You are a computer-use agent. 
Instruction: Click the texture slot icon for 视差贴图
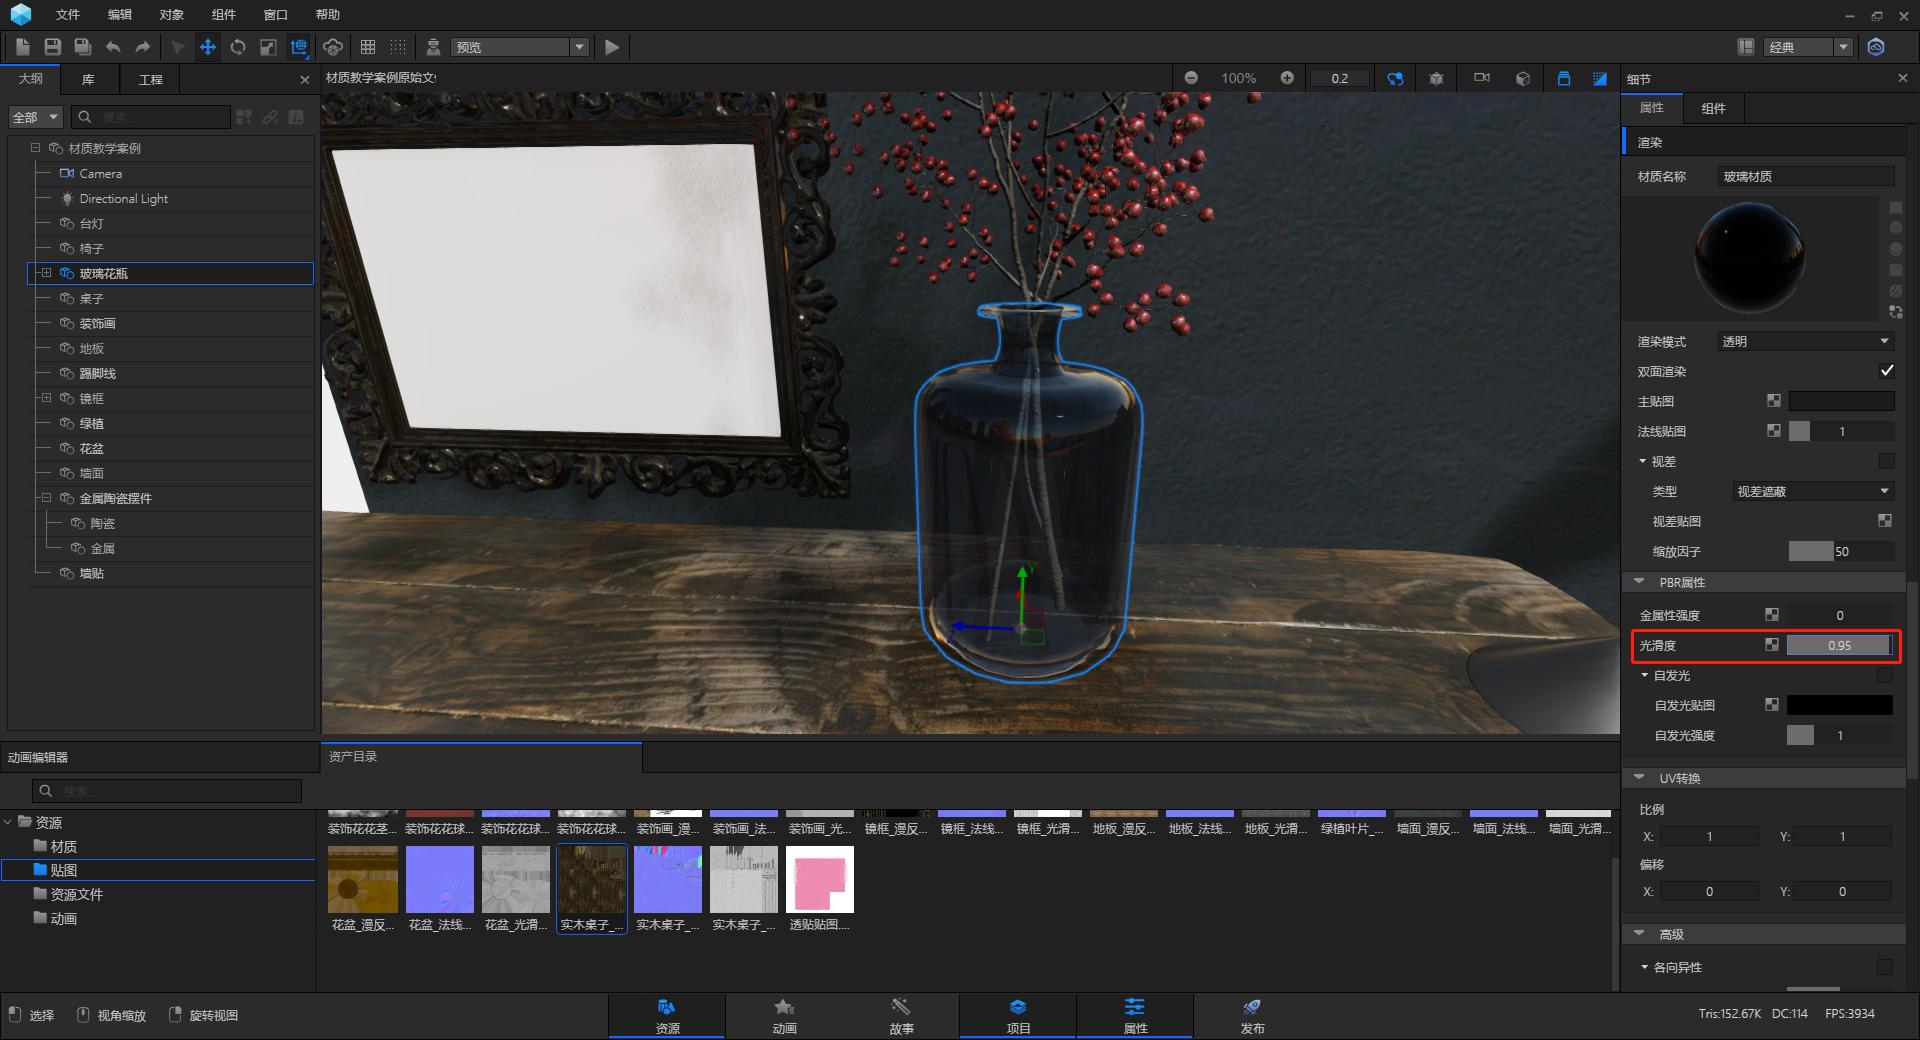pyautogui.click(x=1884, y=521)
